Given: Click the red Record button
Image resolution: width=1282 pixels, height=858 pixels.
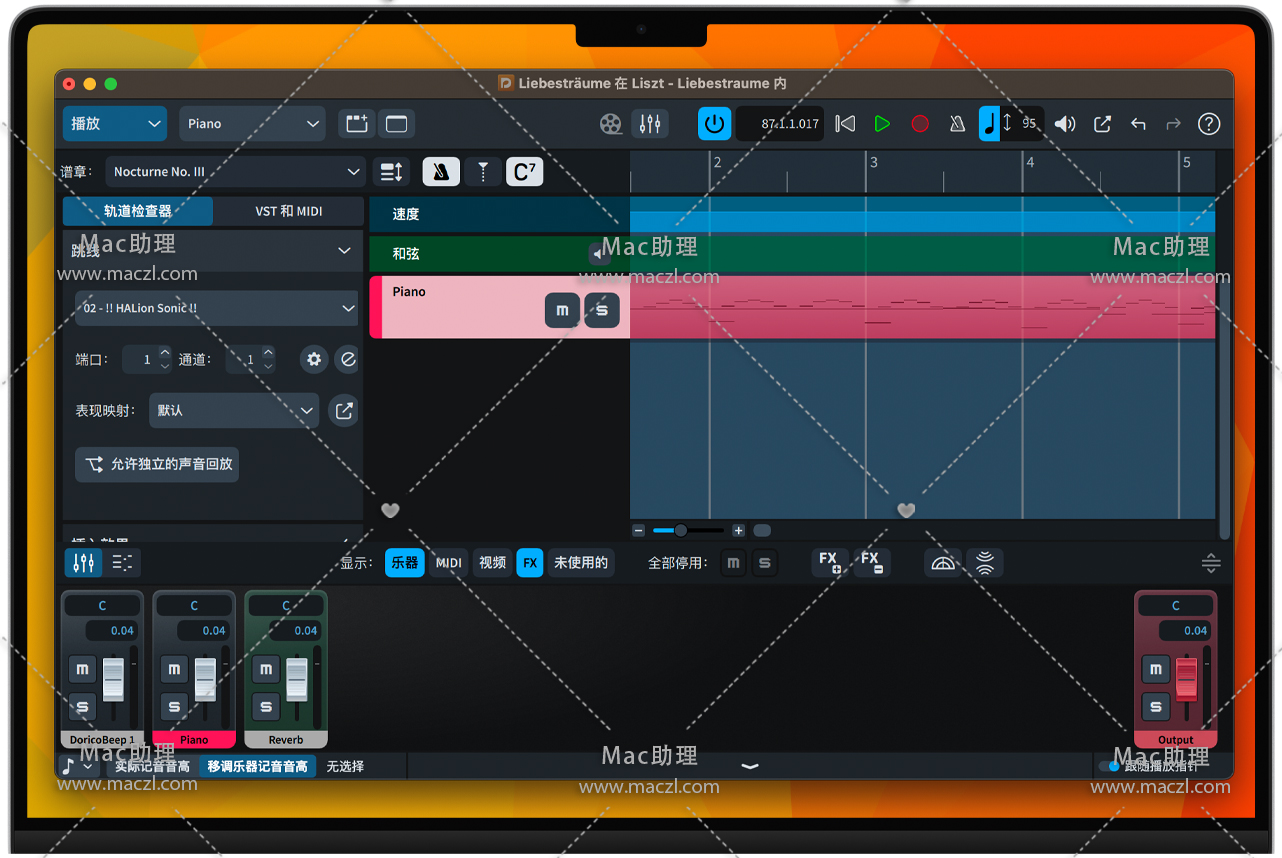Looking at the screenshot, I should [x=920, y=124].
